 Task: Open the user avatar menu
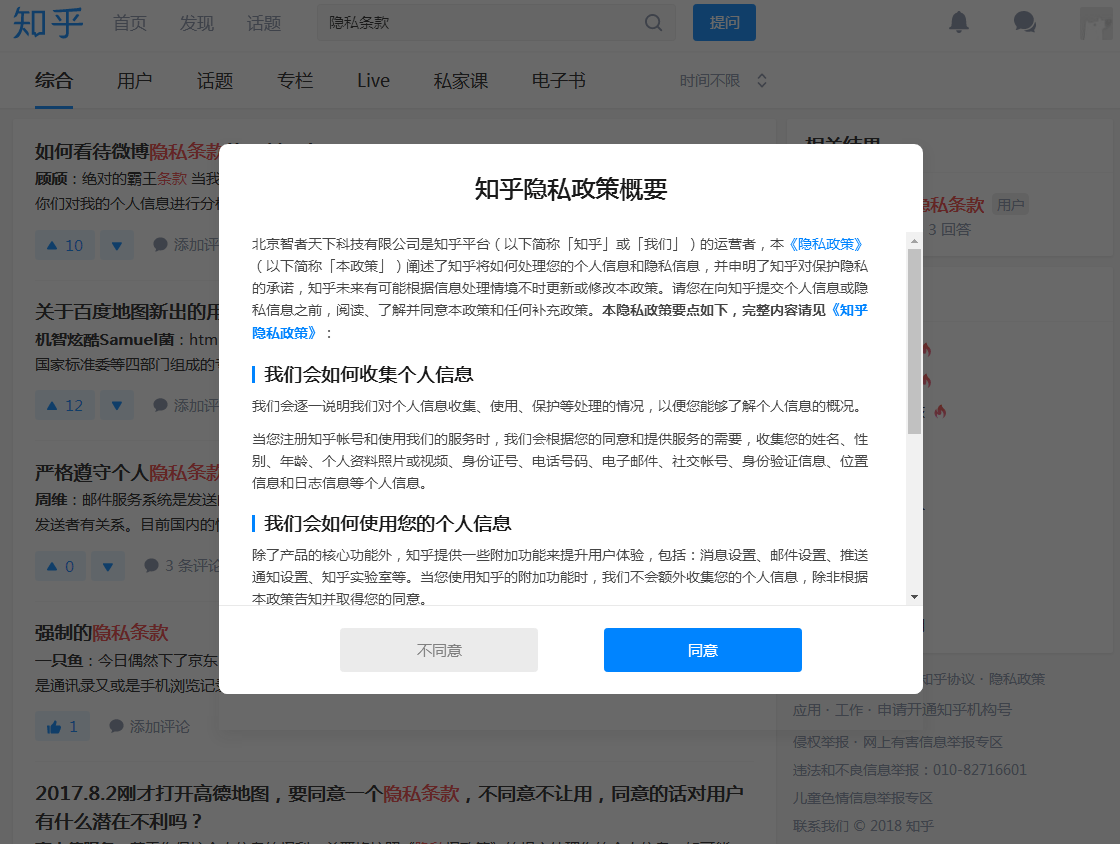pyautogui.click(x=1096, y=24)
